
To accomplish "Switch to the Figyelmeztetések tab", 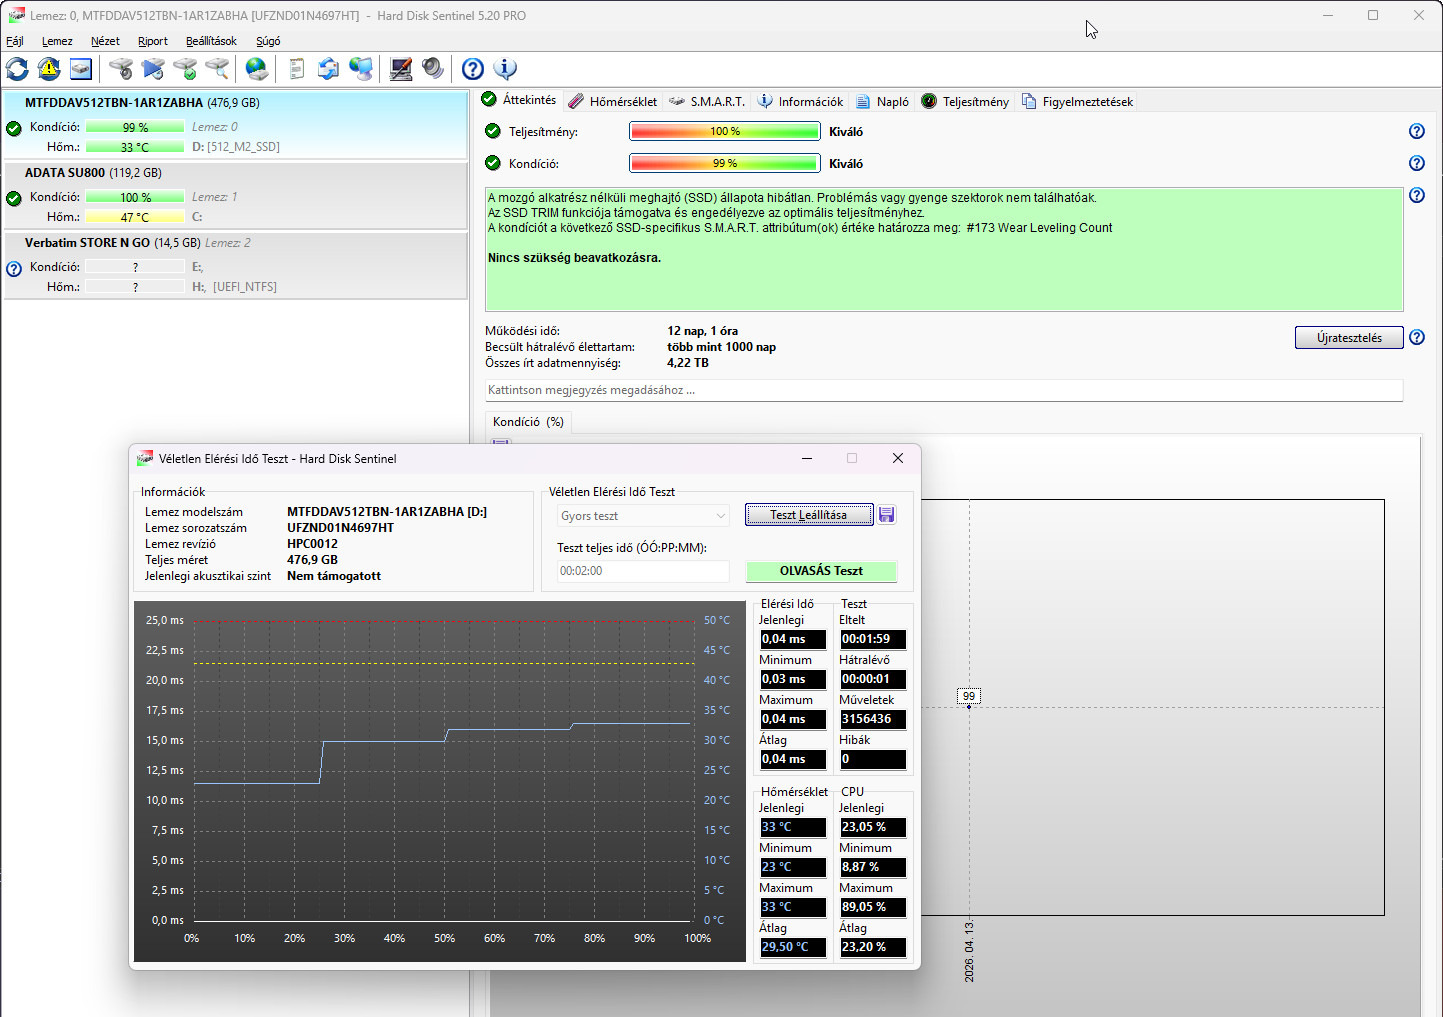I will point(1077,101).
